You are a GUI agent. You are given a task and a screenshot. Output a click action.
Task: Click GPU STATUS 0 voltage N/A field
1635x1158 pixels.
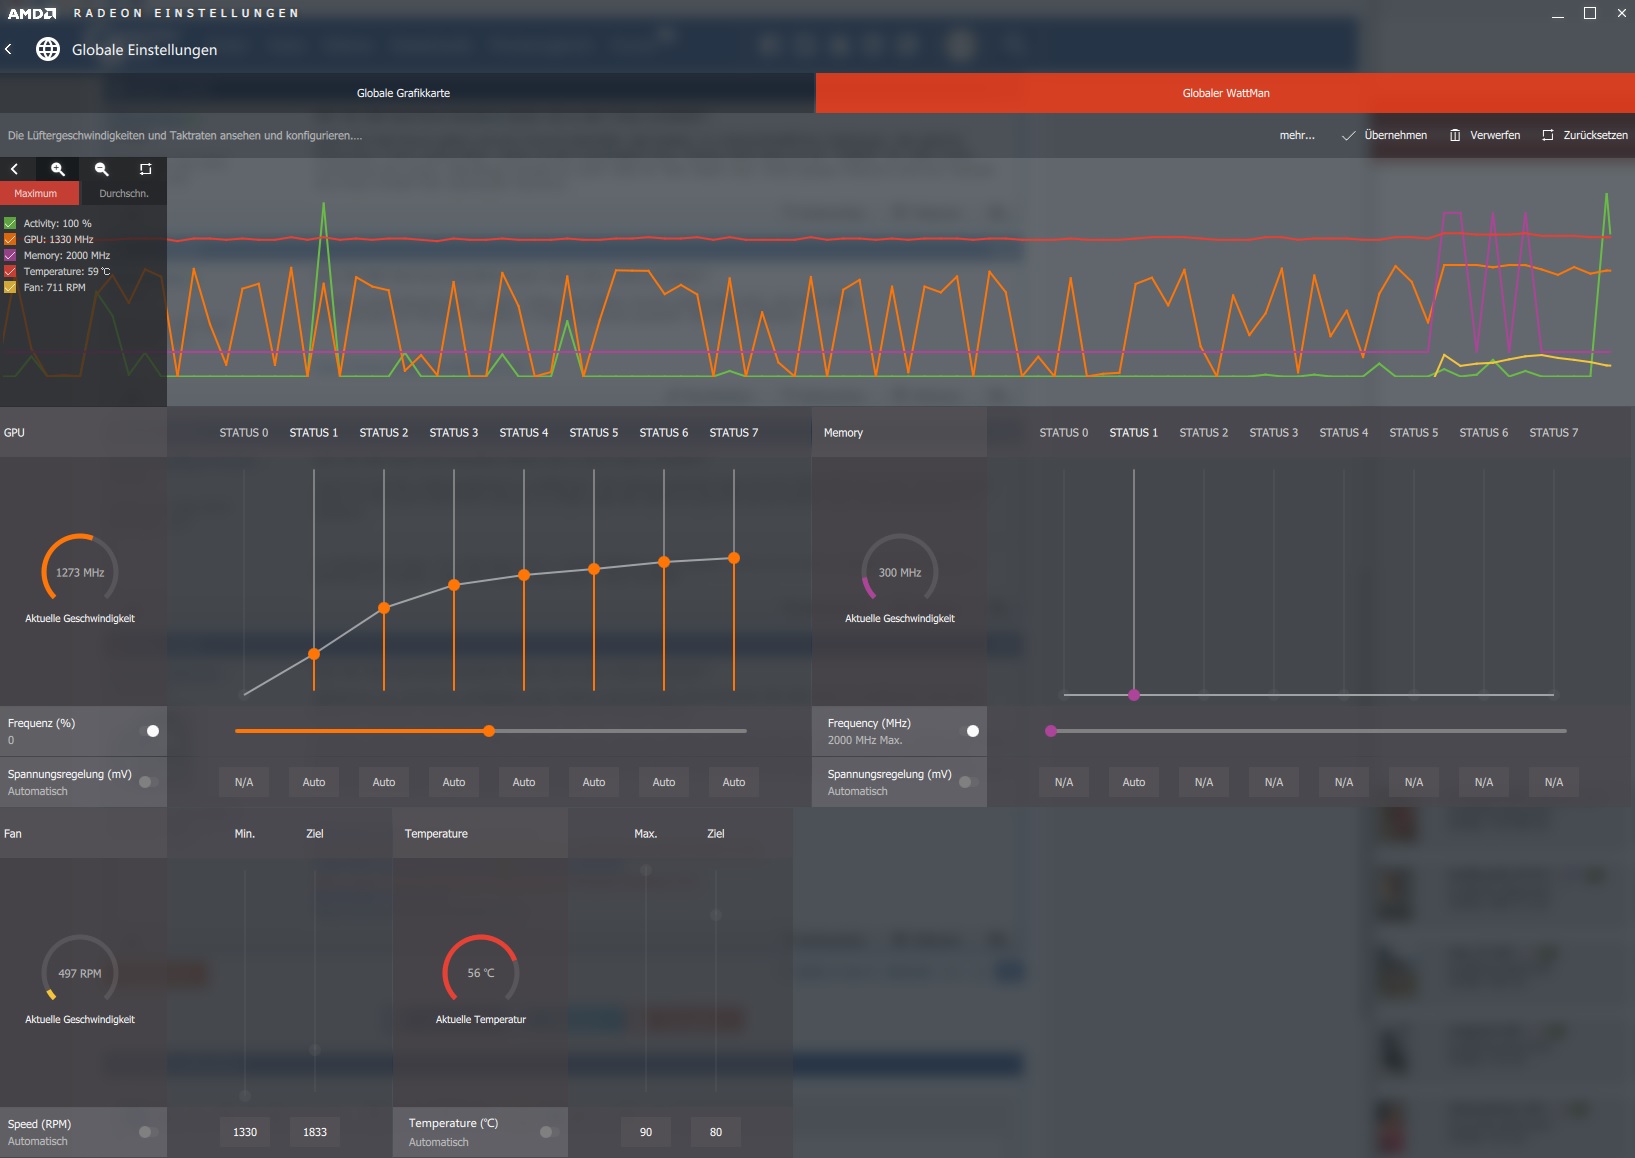tap(244, 782)
